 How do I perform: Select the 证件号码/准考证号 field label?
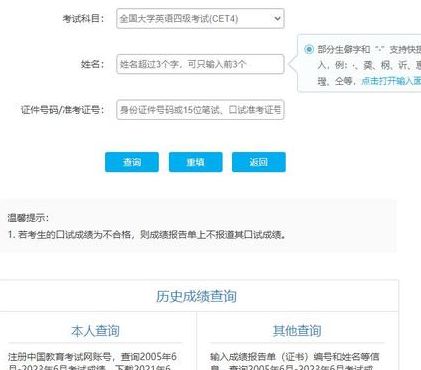click(x=63, y=109)
